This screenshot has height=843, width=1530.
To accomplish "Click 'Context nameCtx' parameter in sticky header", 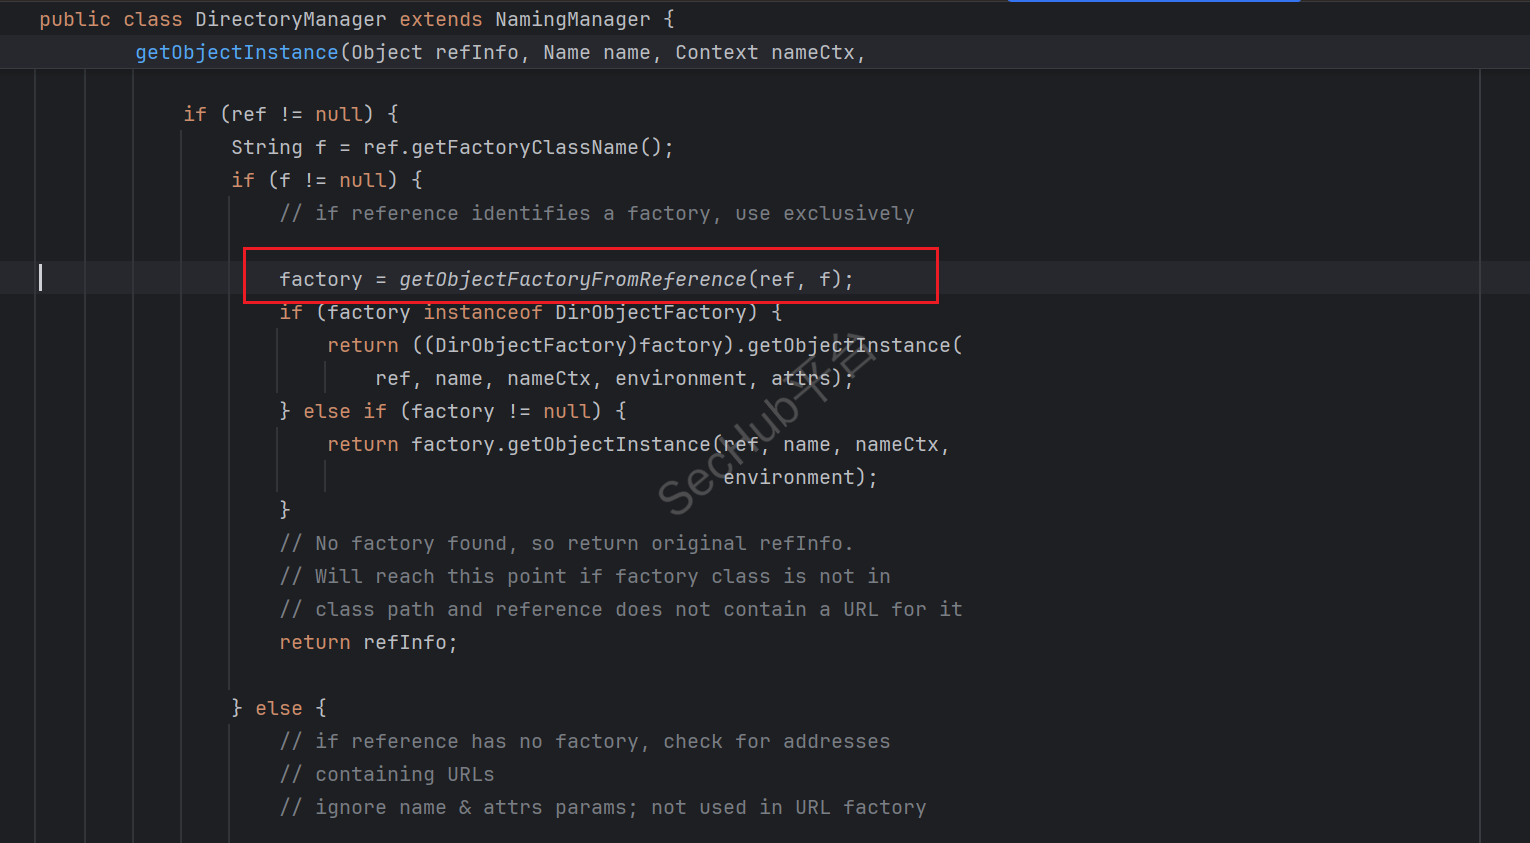I will [x=765, y=52].
